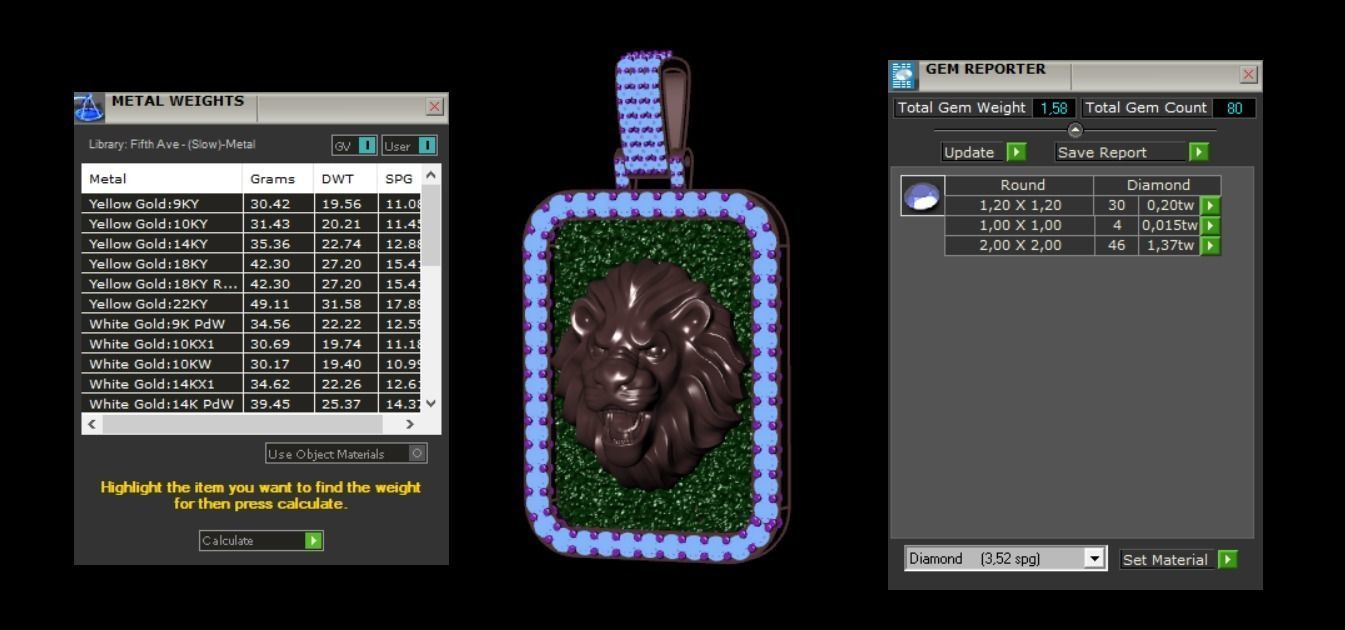Select the Yellow Gold:18KY row
1345x630 pixels.
tap(252, 264)
